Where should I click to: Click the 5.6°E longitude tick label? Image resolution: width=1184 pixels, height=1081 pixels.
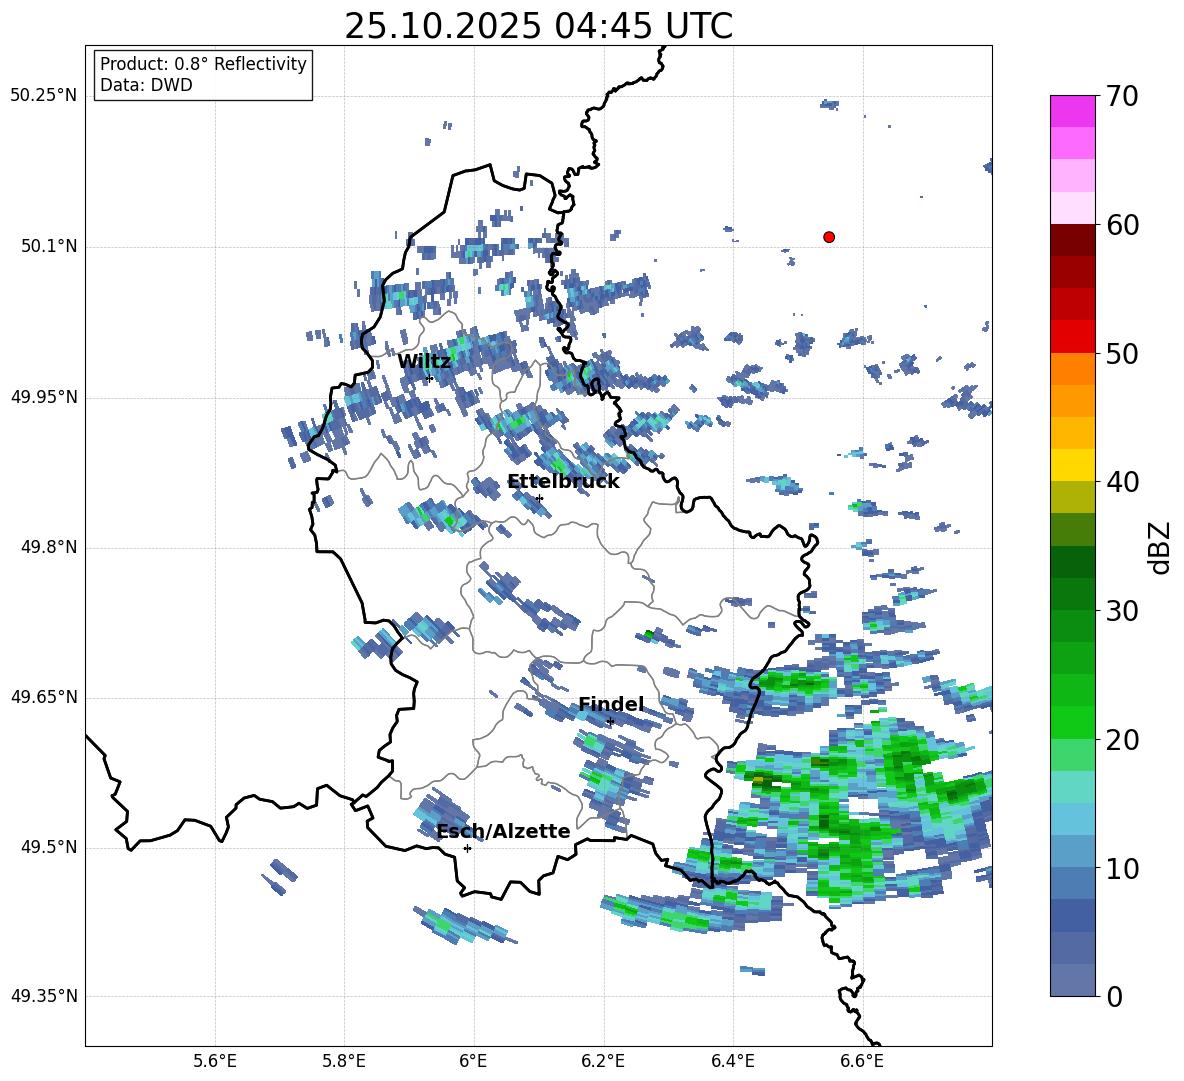(215, 1061)
